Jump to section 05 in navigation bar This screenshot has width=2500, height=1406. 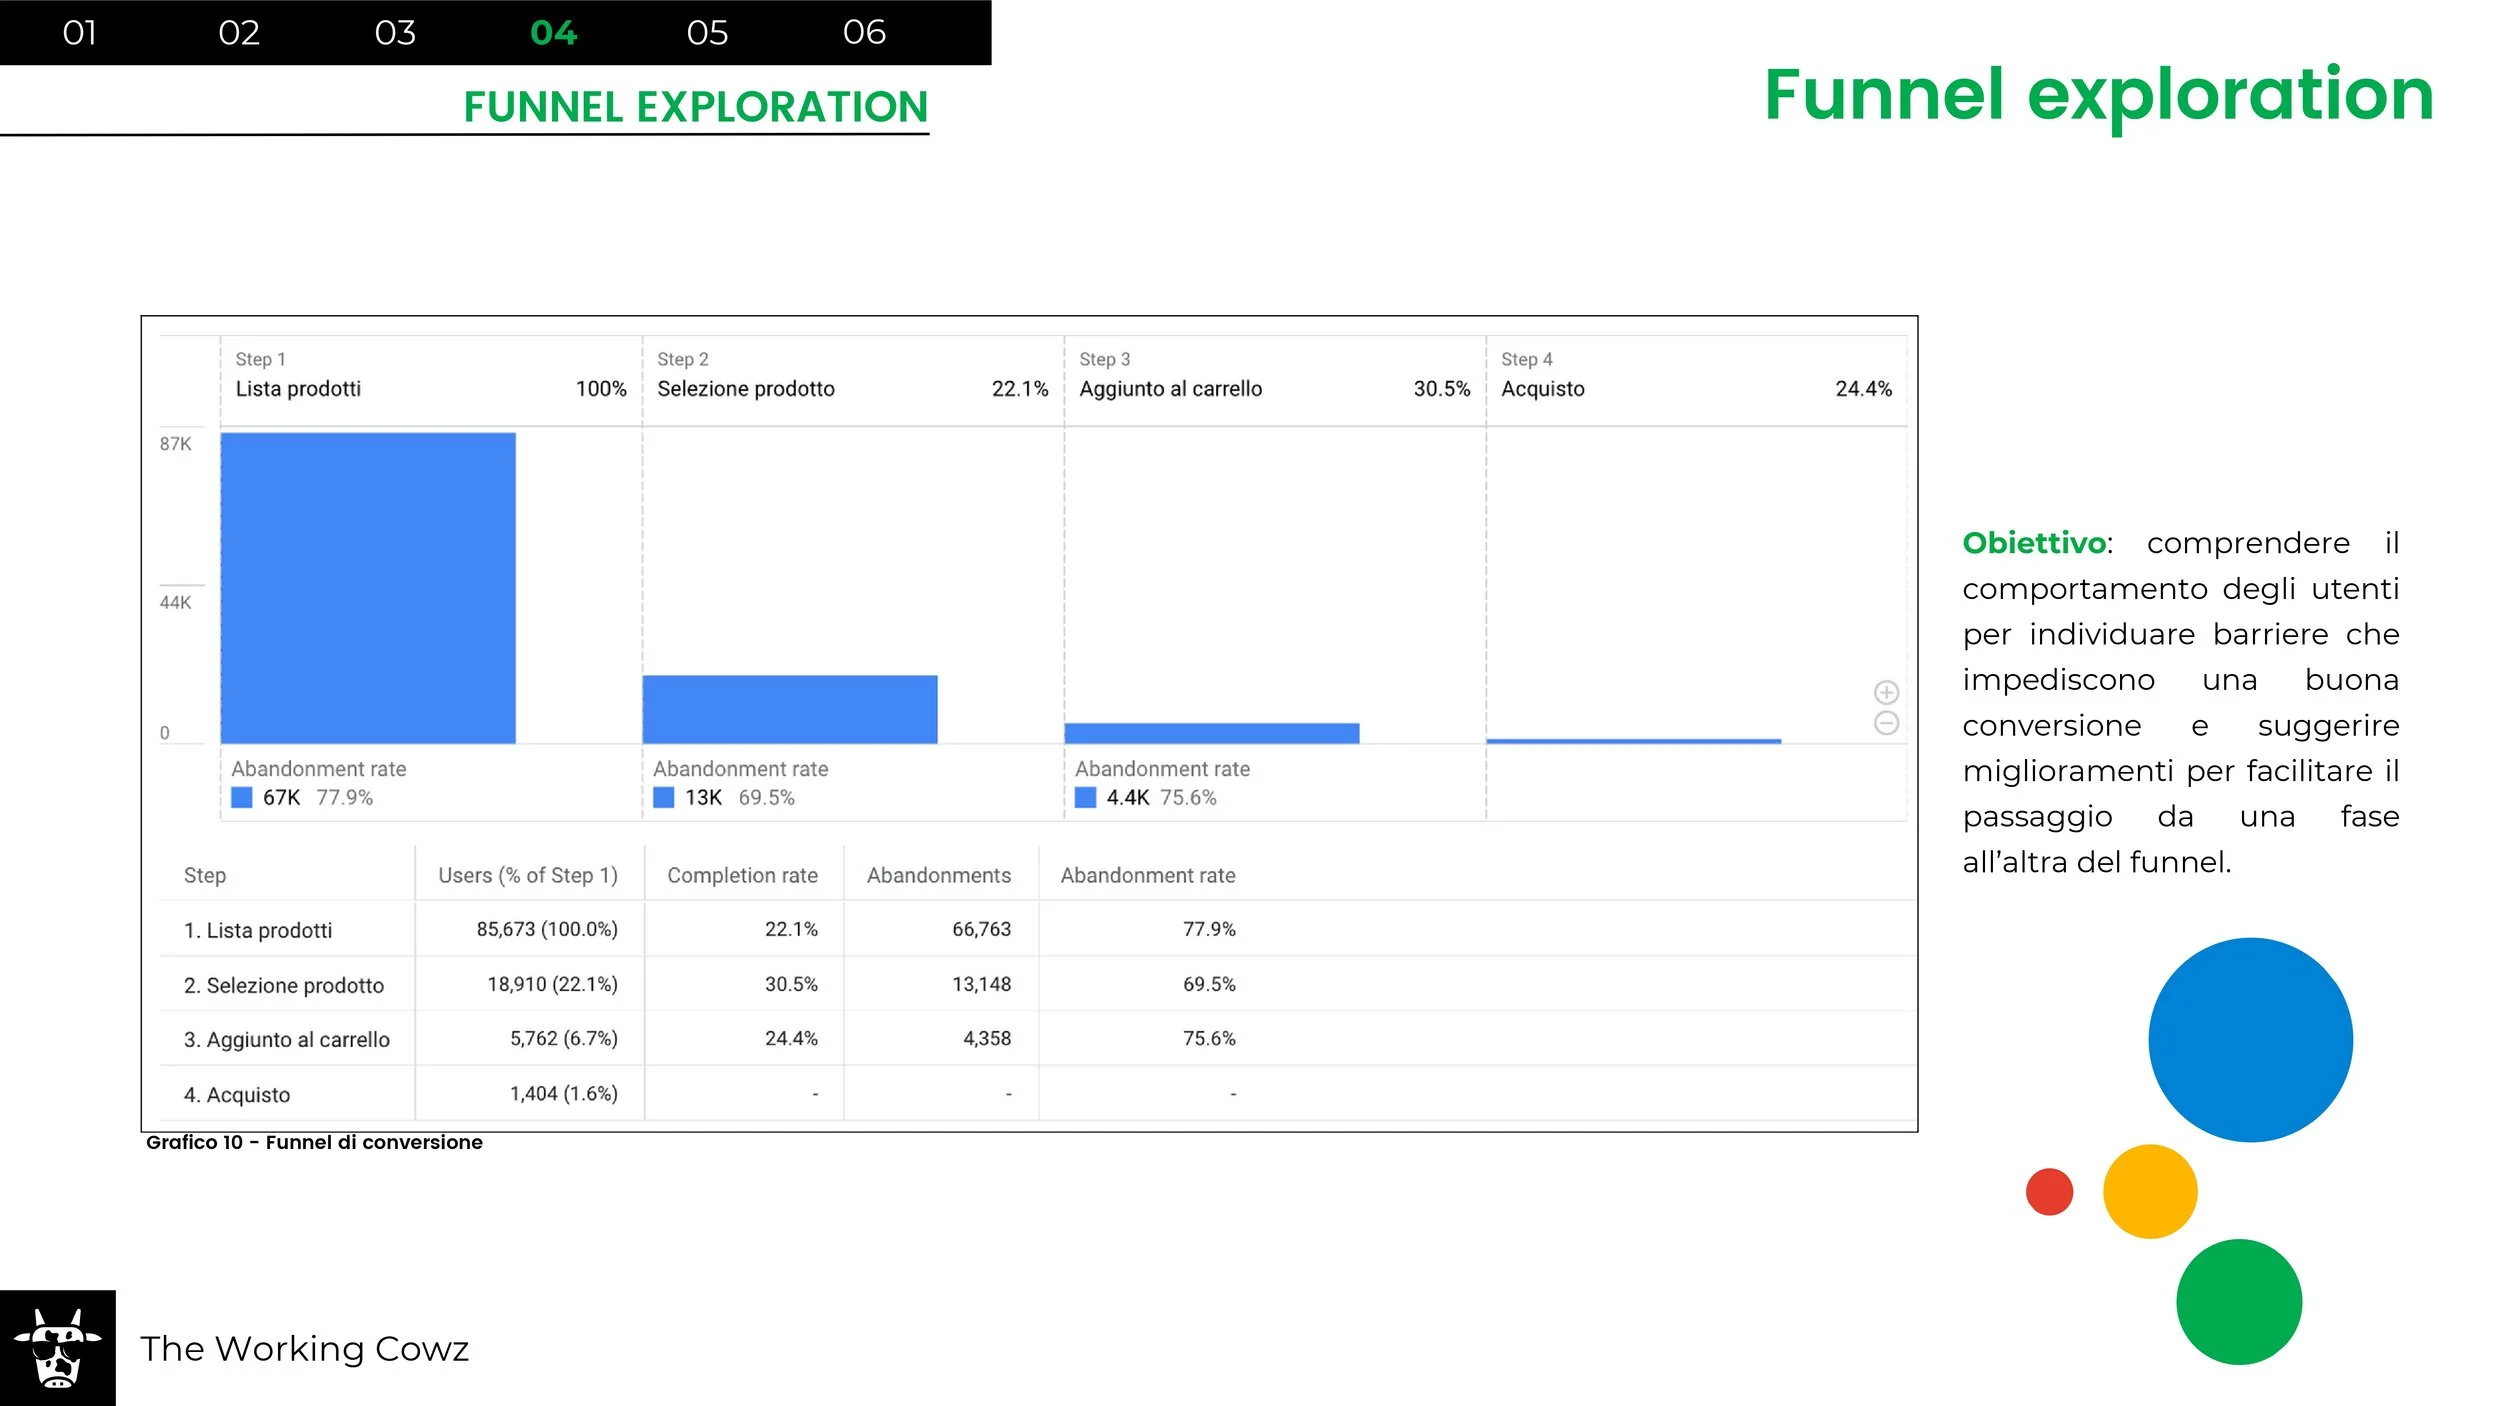click(707, 33)
